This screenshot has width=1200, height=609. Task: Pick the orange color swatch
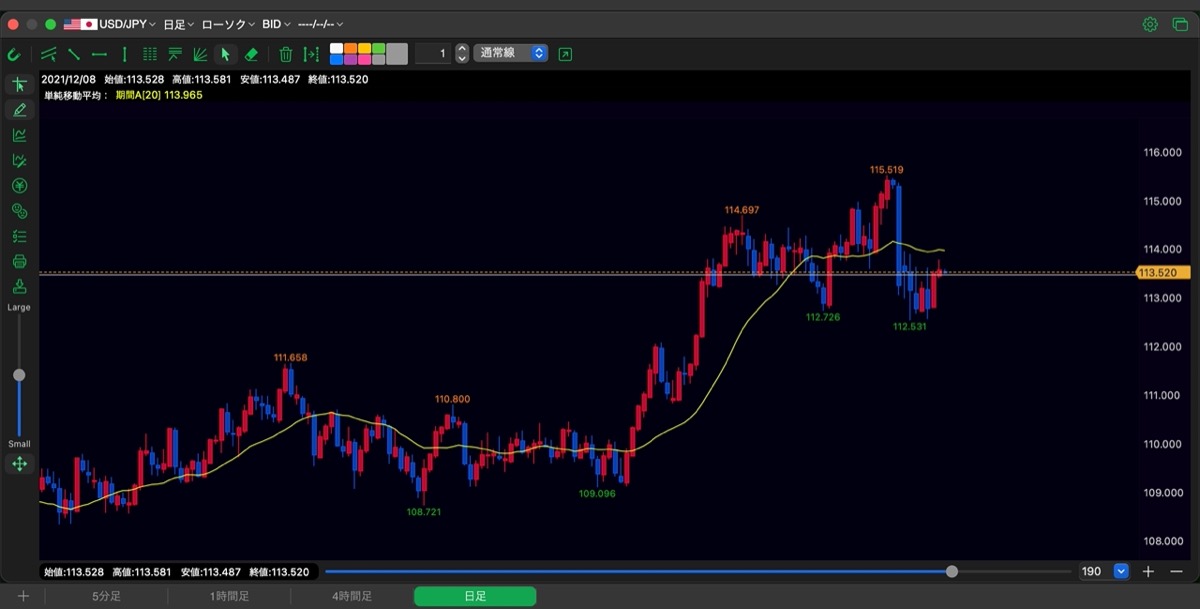click(x=350, y=48)
